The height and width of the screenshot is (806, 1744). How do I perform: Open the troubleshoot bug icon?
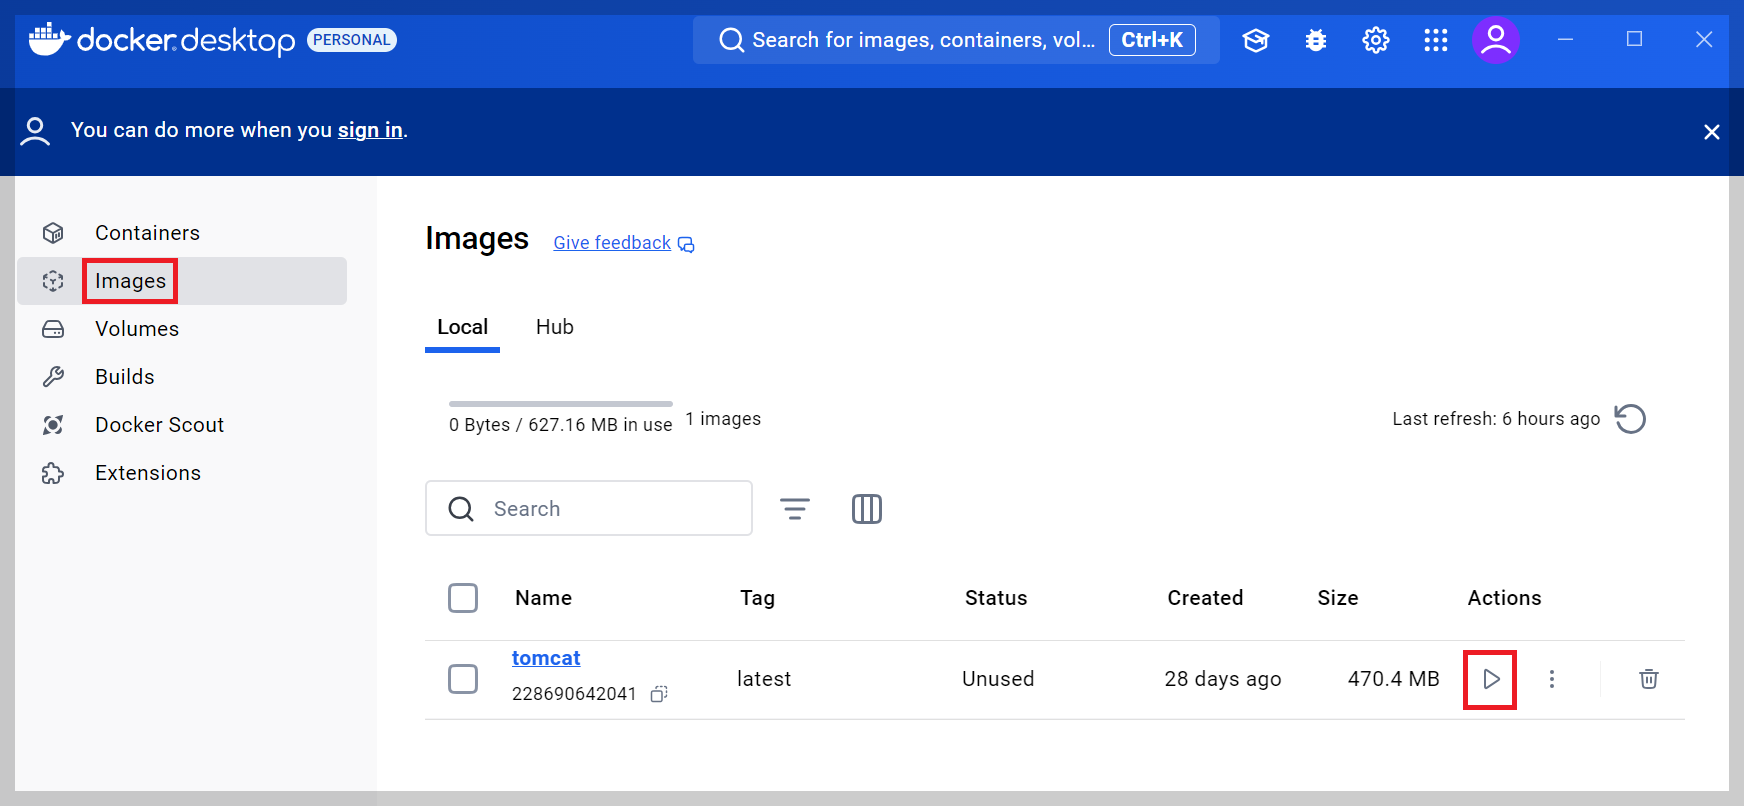[1316, 40]
